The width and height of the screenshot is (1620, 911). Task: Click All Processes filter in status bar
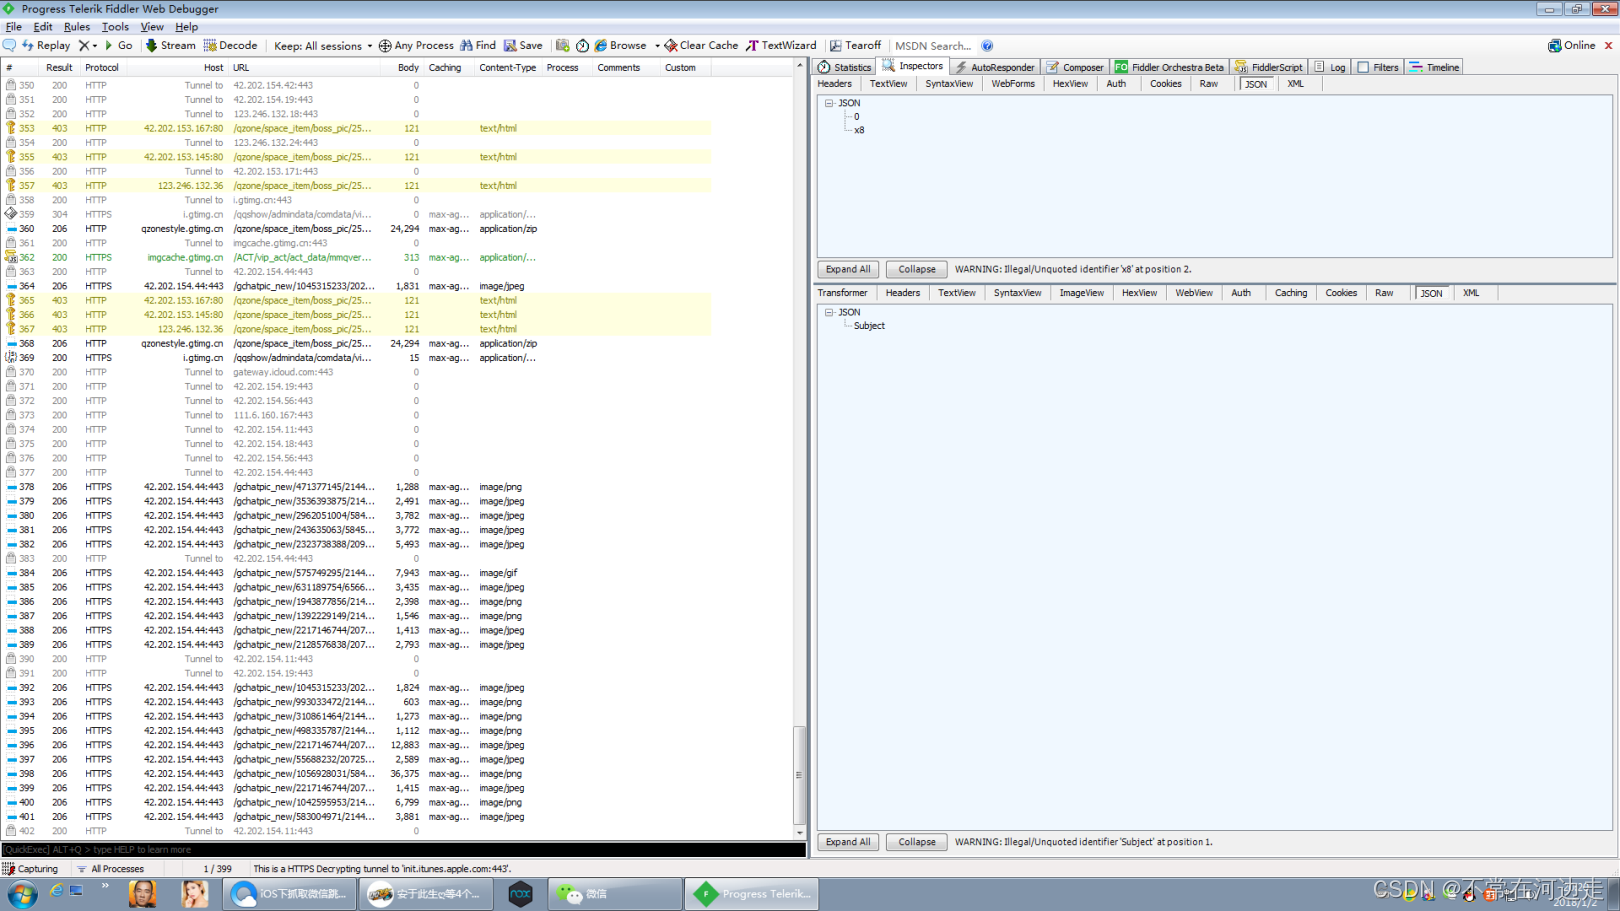click(x=110, y=869)
